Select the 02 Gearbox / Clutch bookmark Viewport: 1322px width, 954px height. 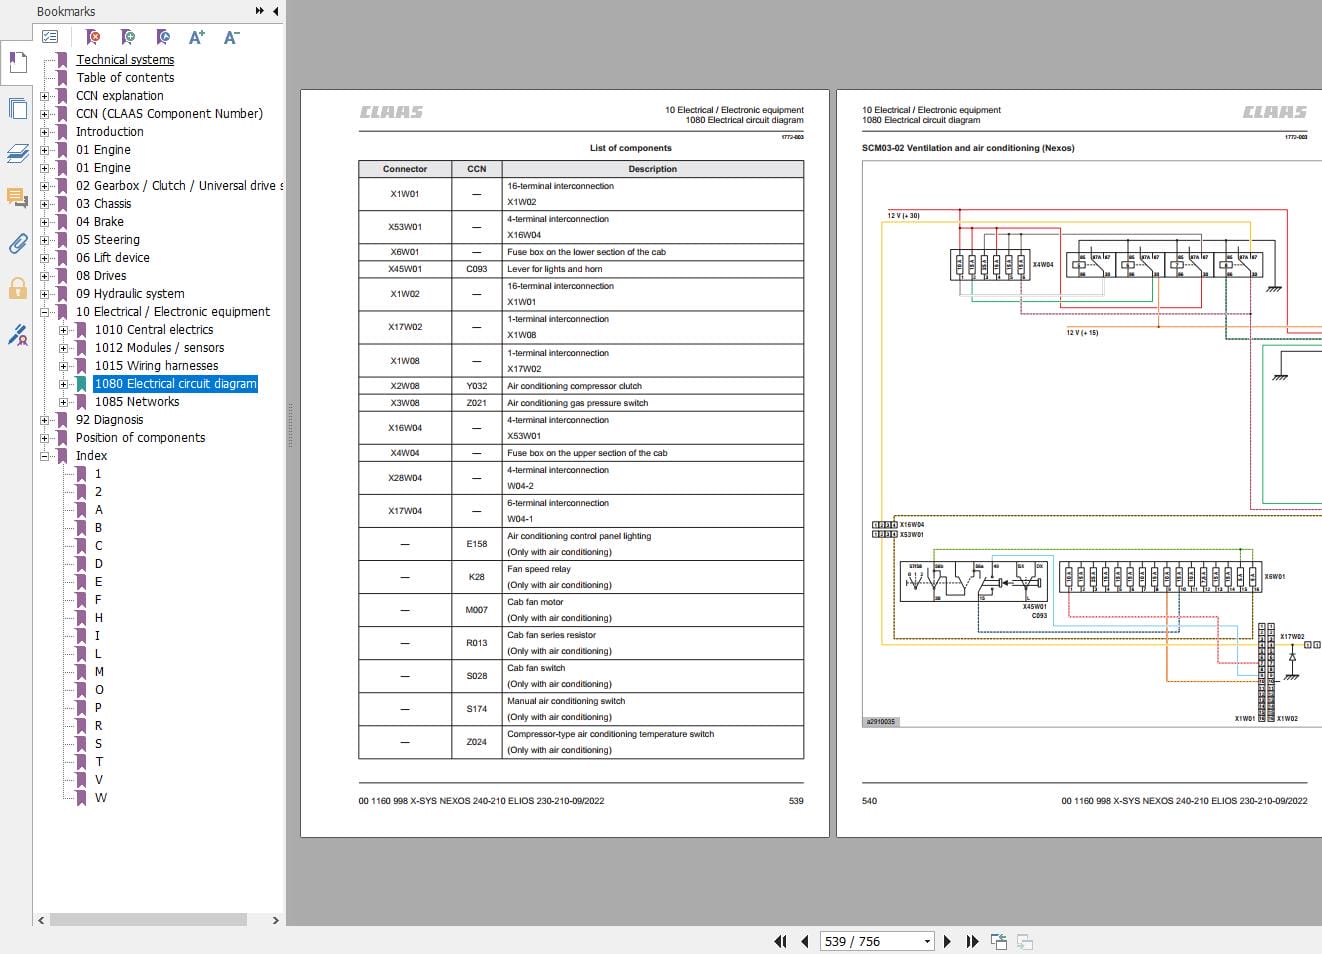coord(179,186)
